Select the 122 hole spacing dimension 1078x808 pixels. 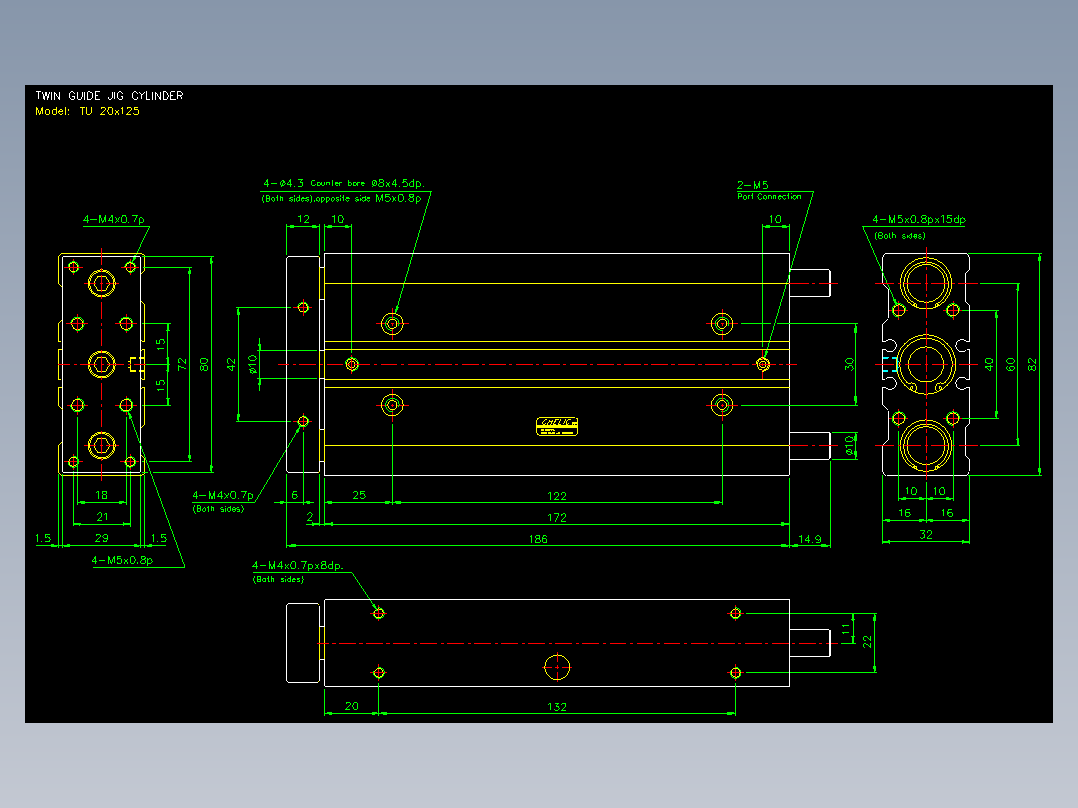point(557,496)
